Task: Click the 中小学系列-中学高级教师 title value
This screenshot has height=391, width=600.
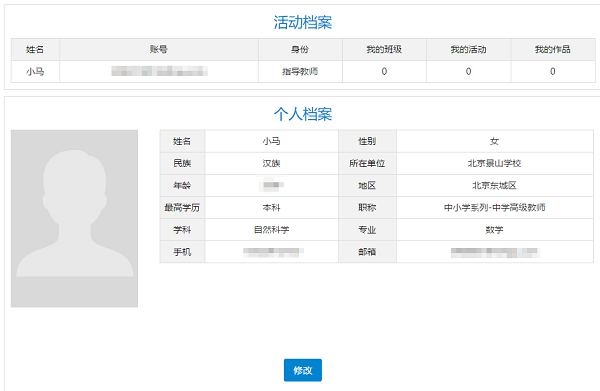Action: [494, 208]
